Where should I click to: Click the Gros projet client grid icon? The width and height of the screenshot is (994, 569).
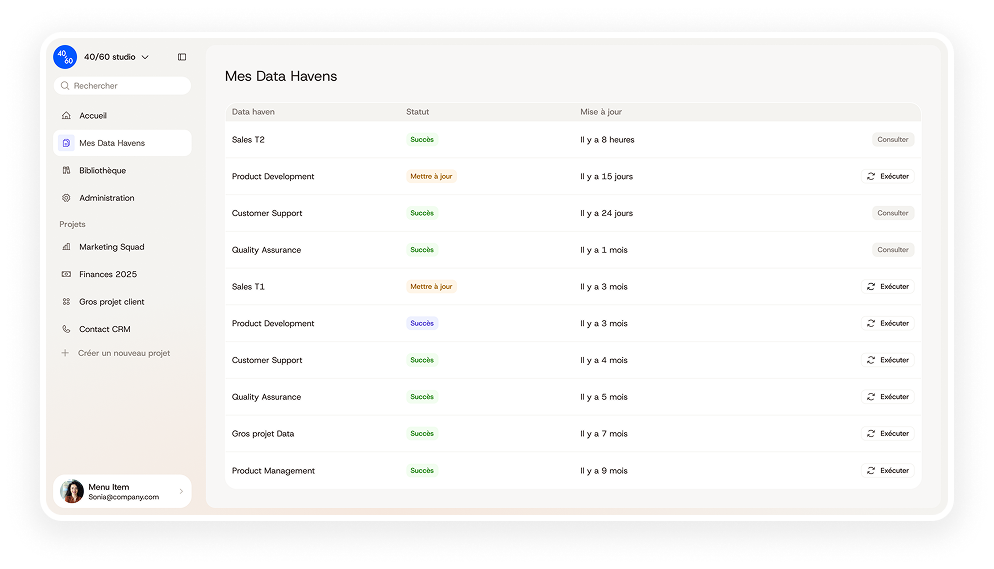coord(66,302)
